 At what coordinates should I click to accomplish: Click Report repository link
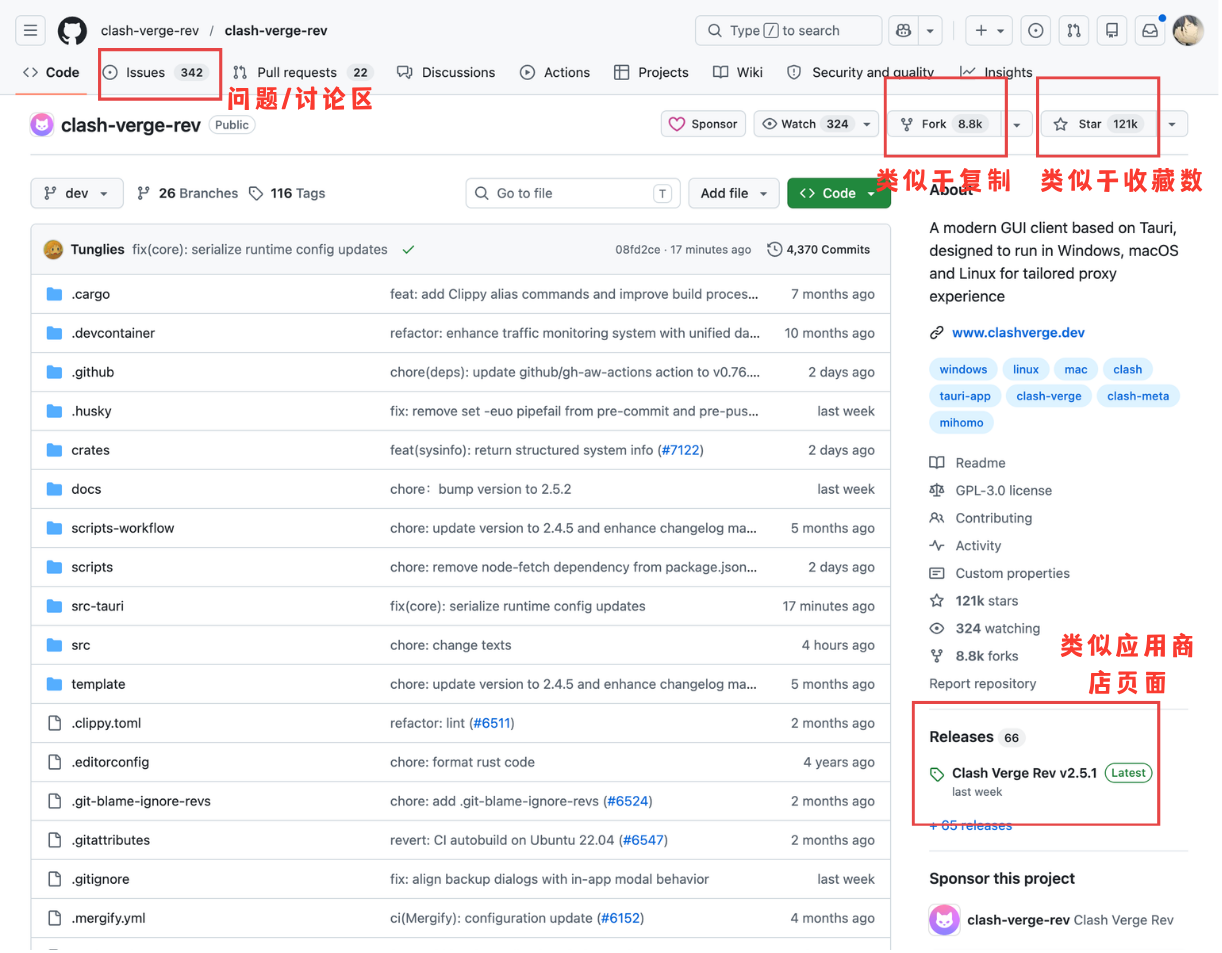(982, 684)
